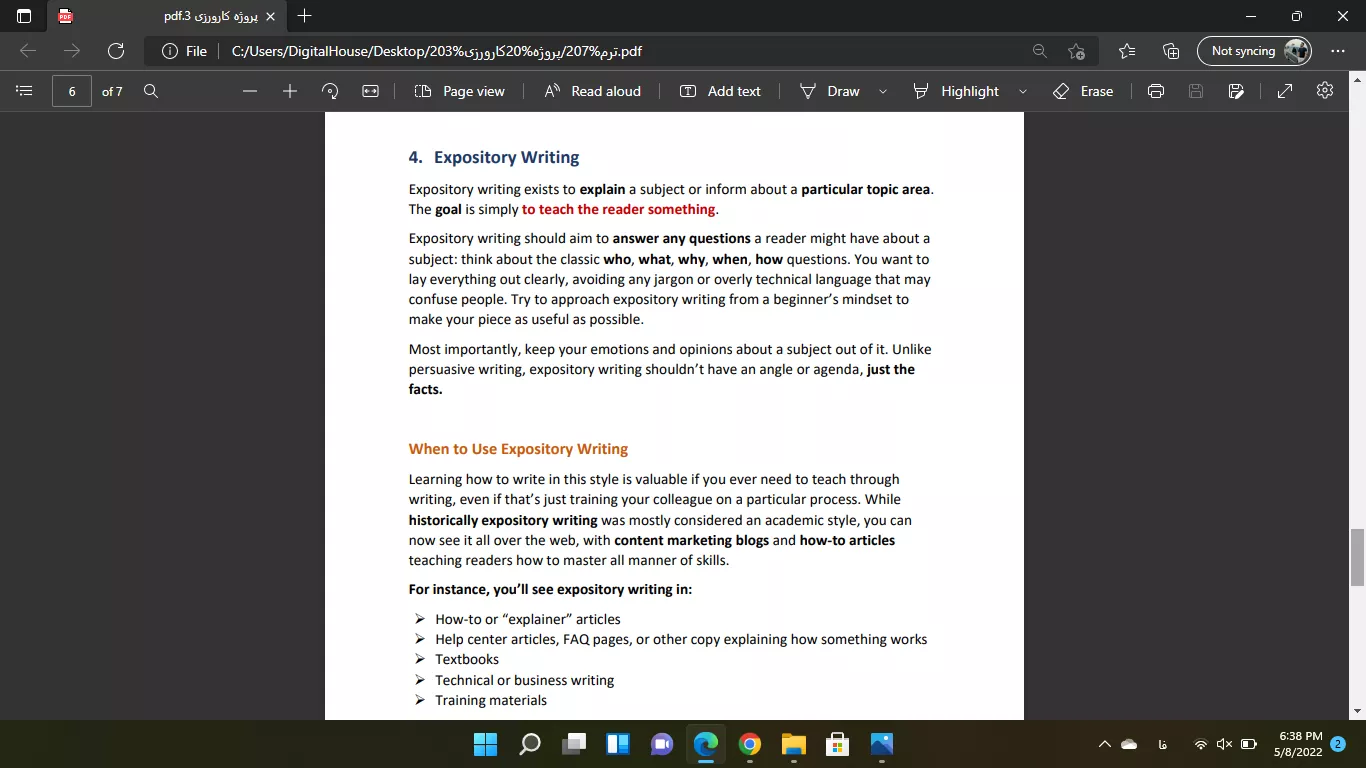This screenshot has height=768, width=1366.
Task: Click the muted volume tray icon
Action: (1225, 744)
